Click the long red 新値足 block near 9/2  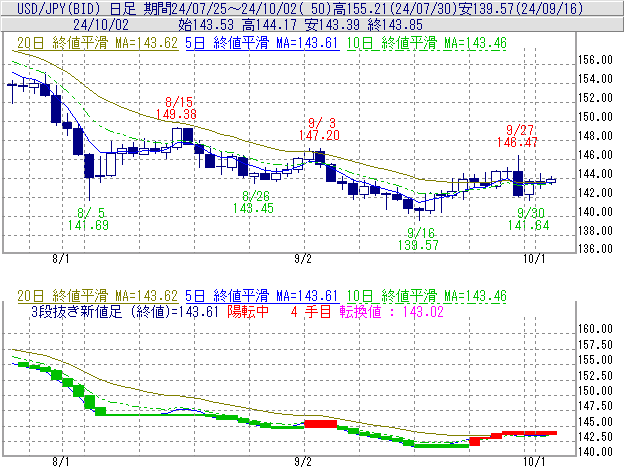[x=320, y=424]
